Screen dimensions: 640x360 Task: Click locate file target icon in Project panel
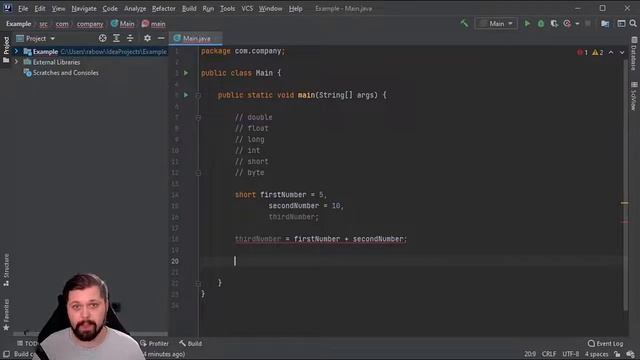coord(102,38)
